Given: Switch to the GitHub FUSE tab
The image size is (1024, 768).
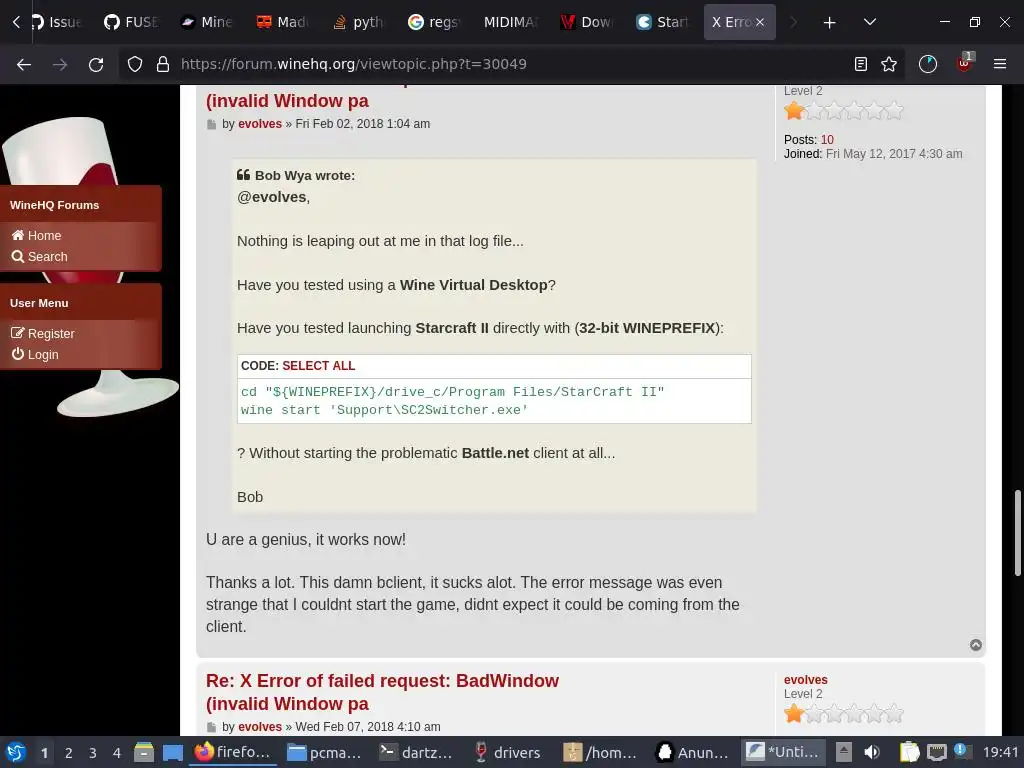Looking at the screenshot, I should pos(131,22).
